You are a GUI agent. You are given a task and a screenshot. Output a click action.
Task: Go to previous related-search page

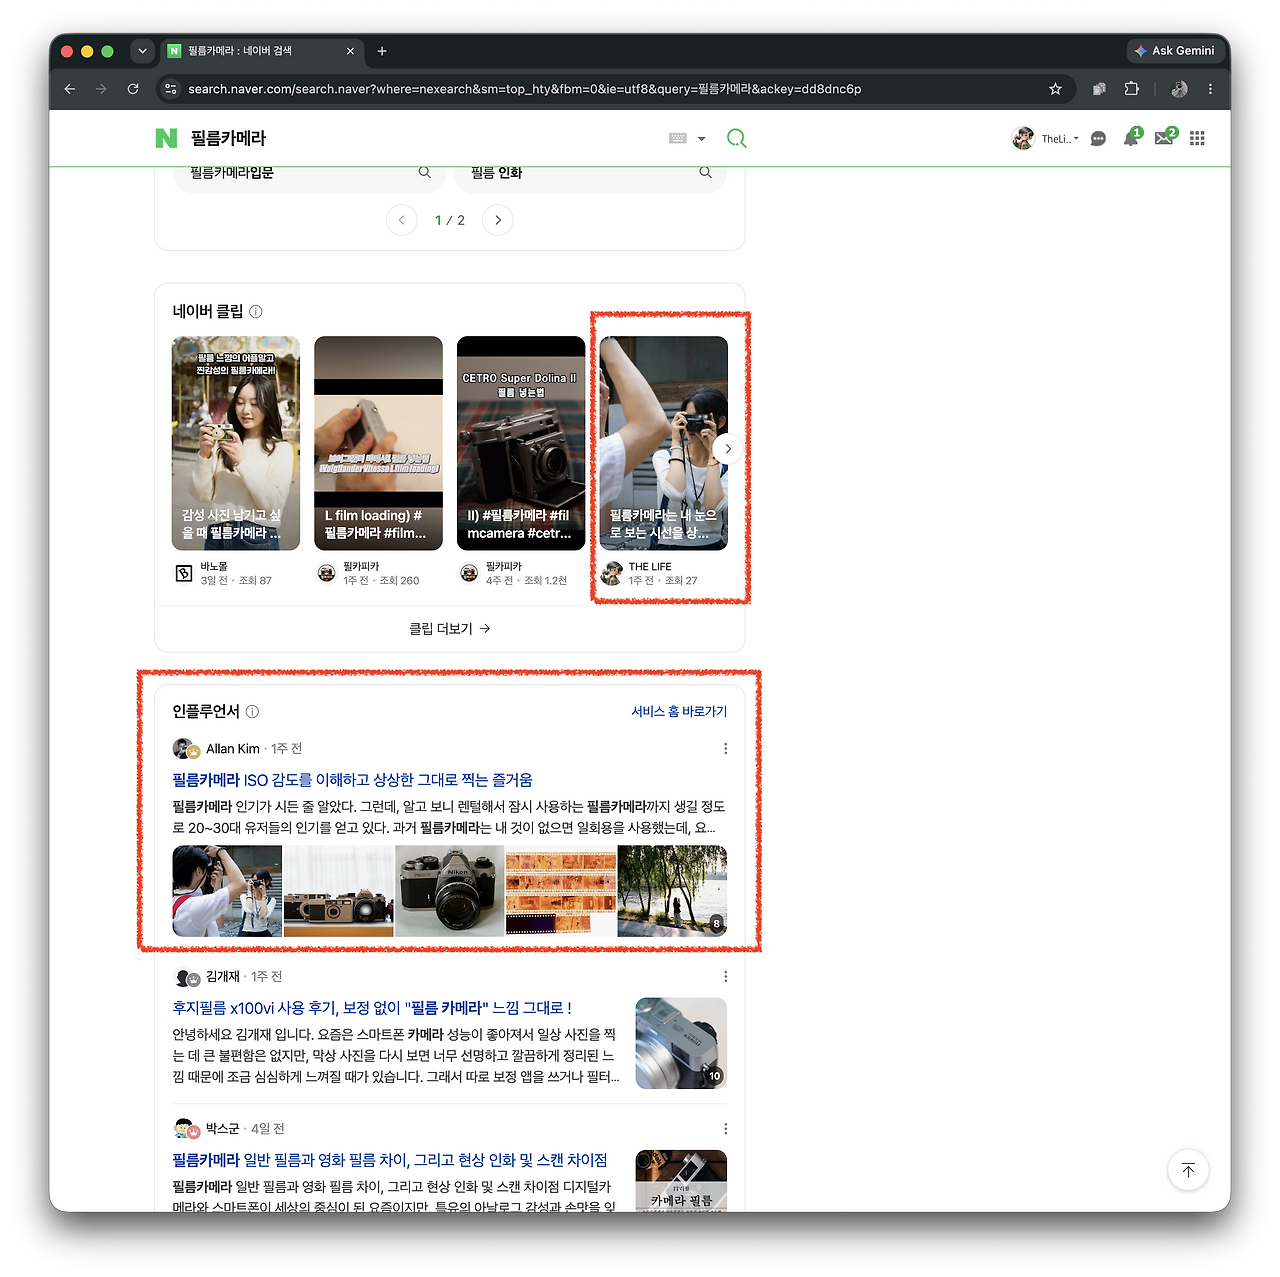(402, 220)
